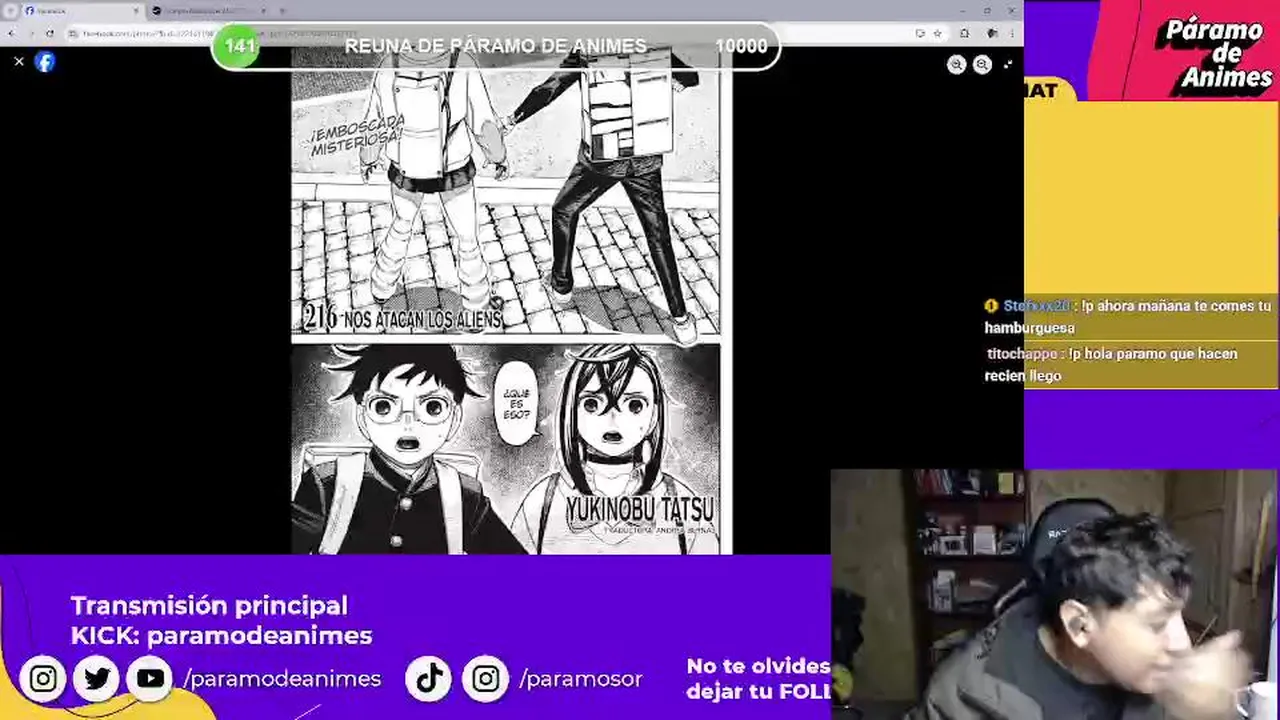
Task: Click the 'REUNA DE PÁRAMO DE ANIMES' goal bar
Action: pyautogui.click(x=495, y=46)
